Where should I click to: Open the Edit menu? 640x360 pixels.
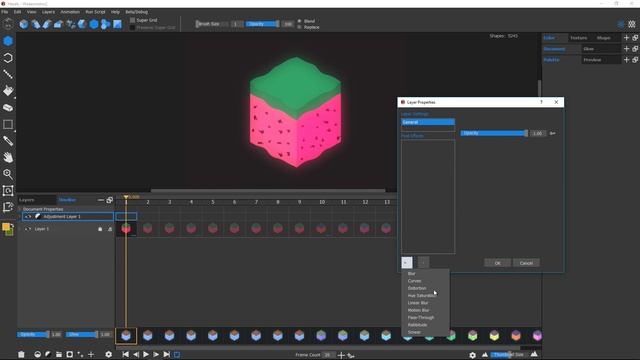click(x=17, y=12)
